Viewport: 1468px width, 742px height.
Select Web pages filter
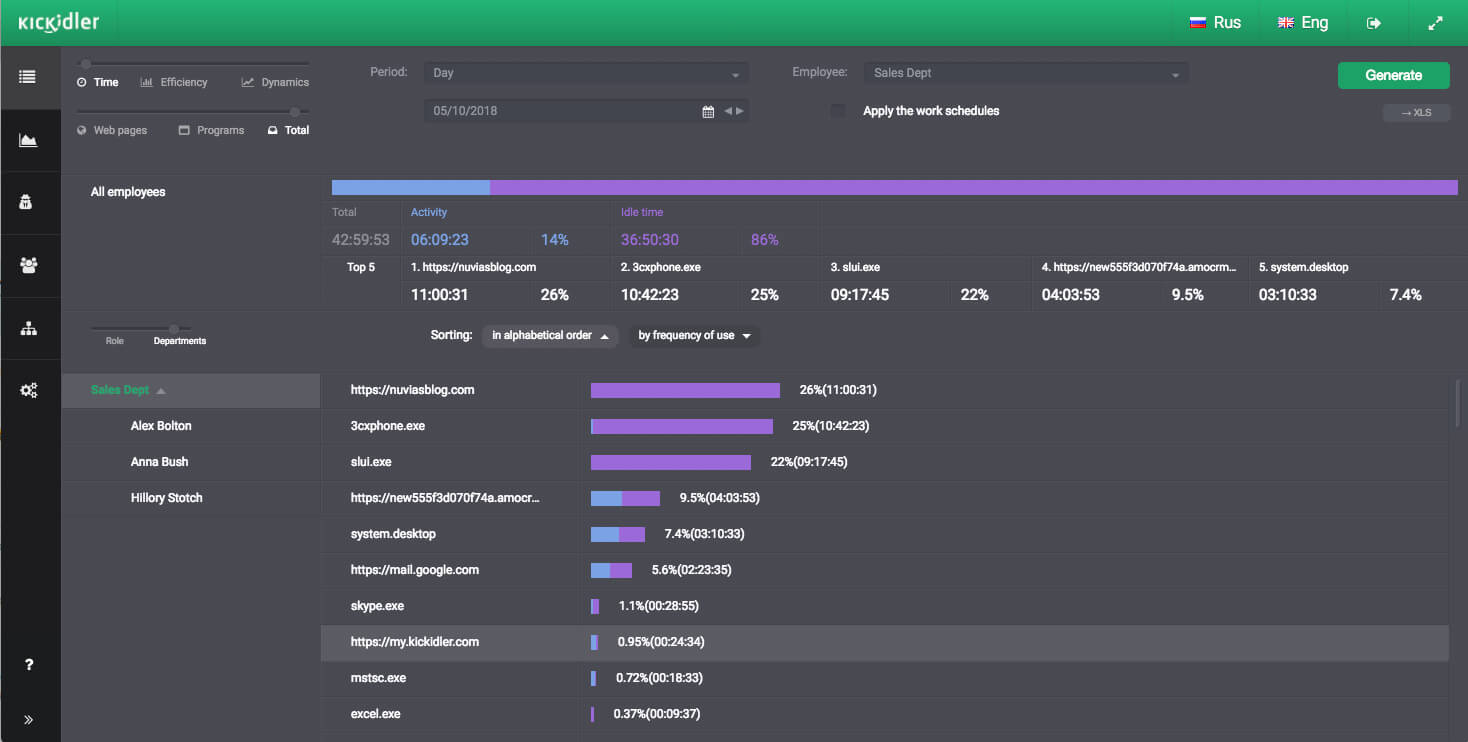(112, 130)
